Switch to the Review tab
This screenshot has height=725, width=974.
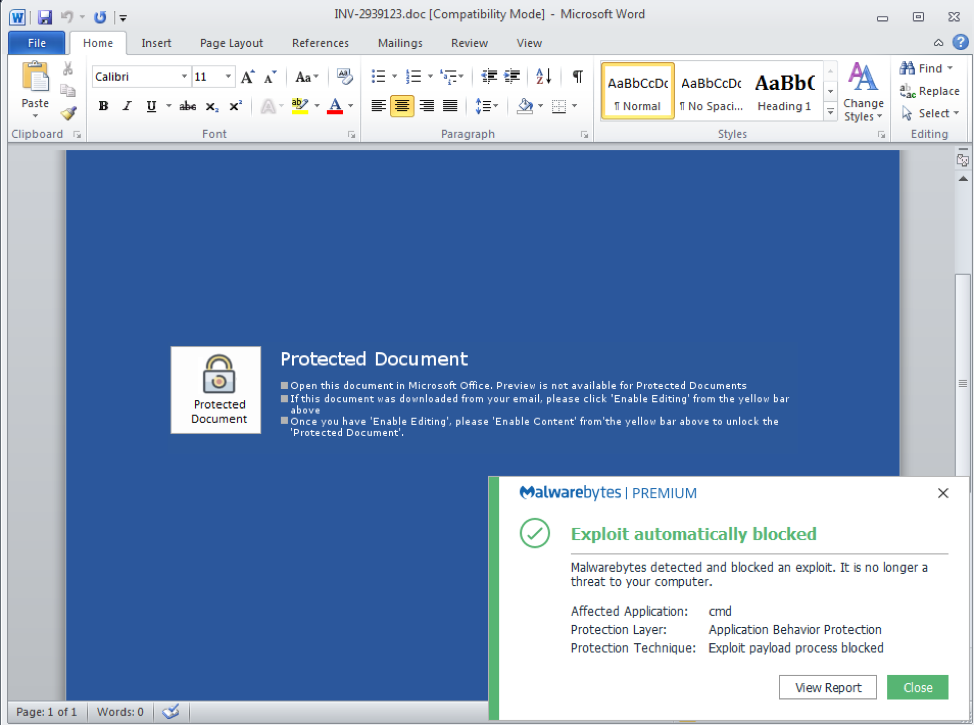[x=469, y=43]
